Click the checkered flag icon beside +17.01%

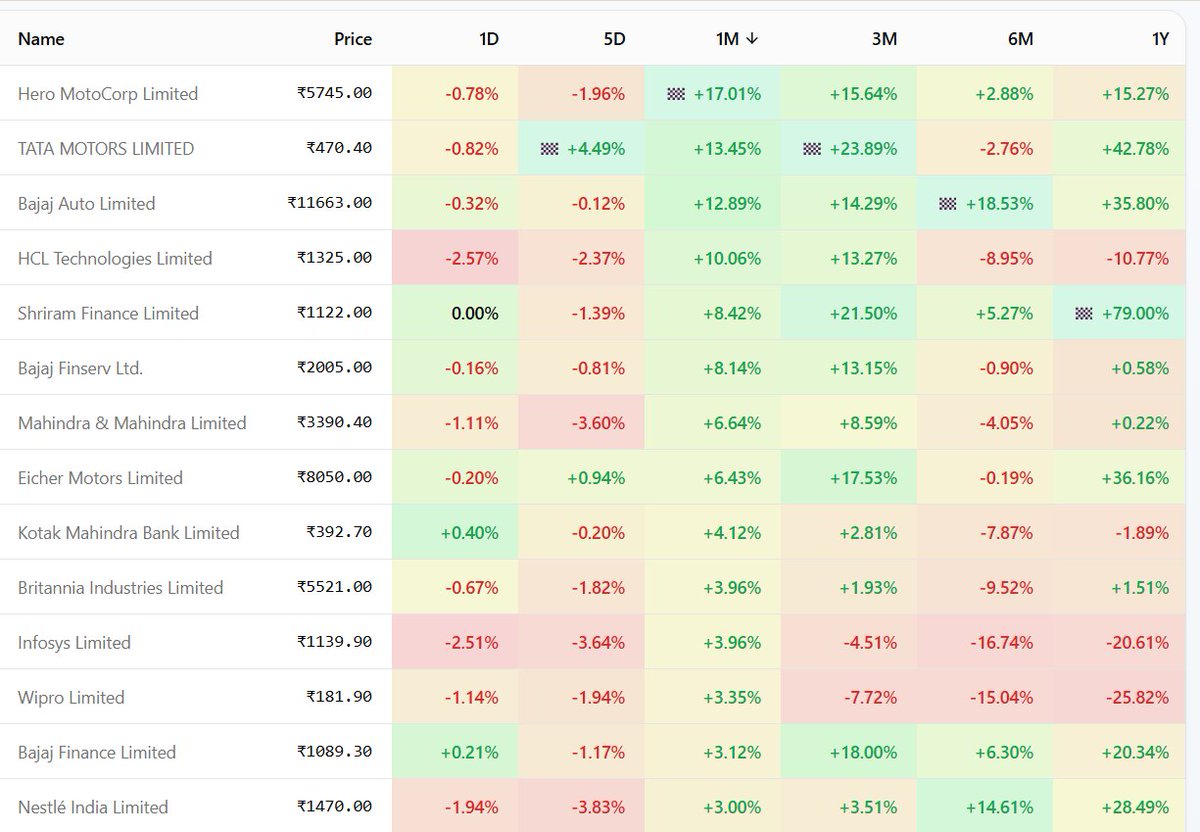(x=675, y=94)
